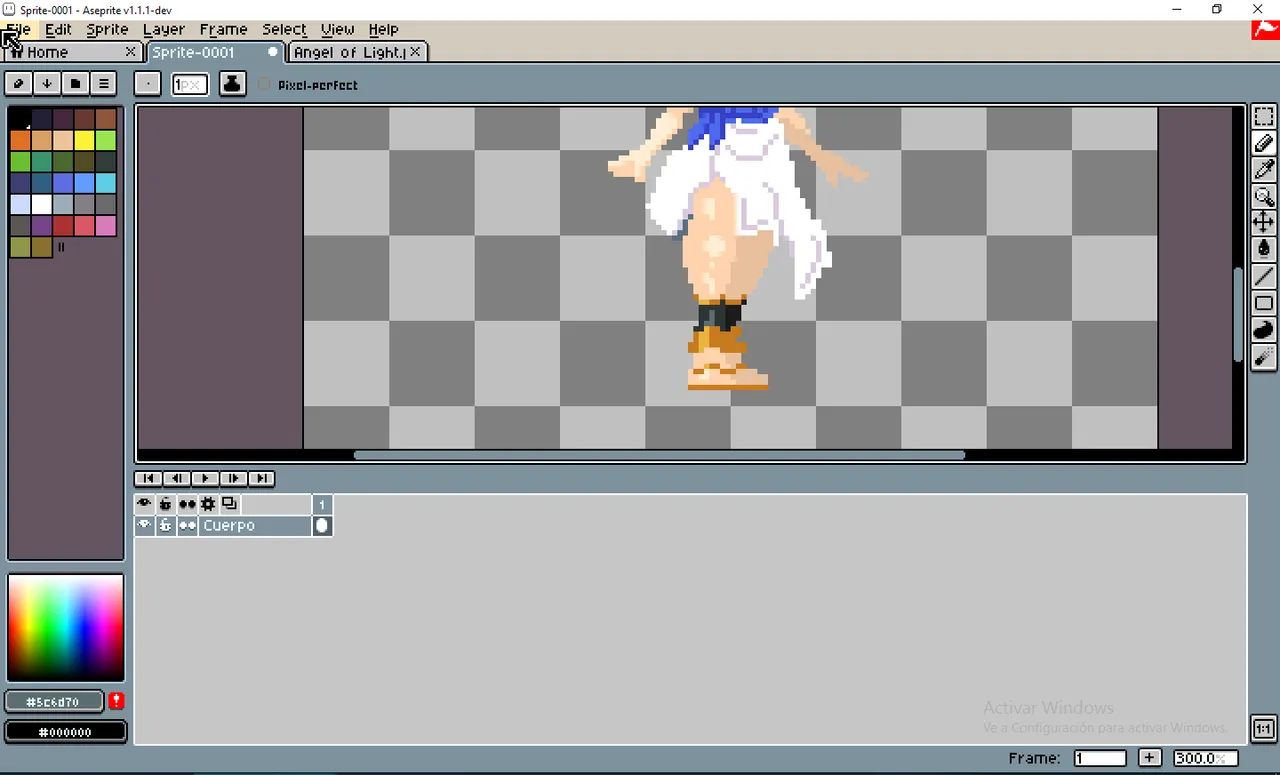The width and height of the screenshot is (1280, 775).
Task: Click the Frame number input field
Action: click(1100, 758)
